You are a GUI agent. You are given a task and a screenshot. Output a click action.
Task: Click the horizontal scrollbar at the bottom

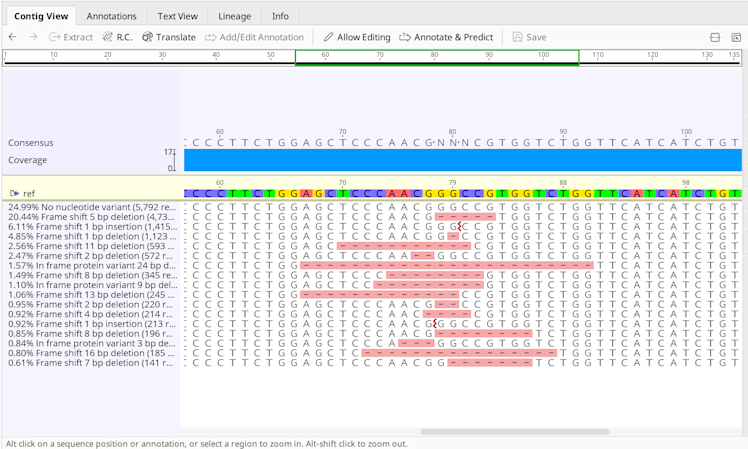pyautogui.click(x=514, y=432)
